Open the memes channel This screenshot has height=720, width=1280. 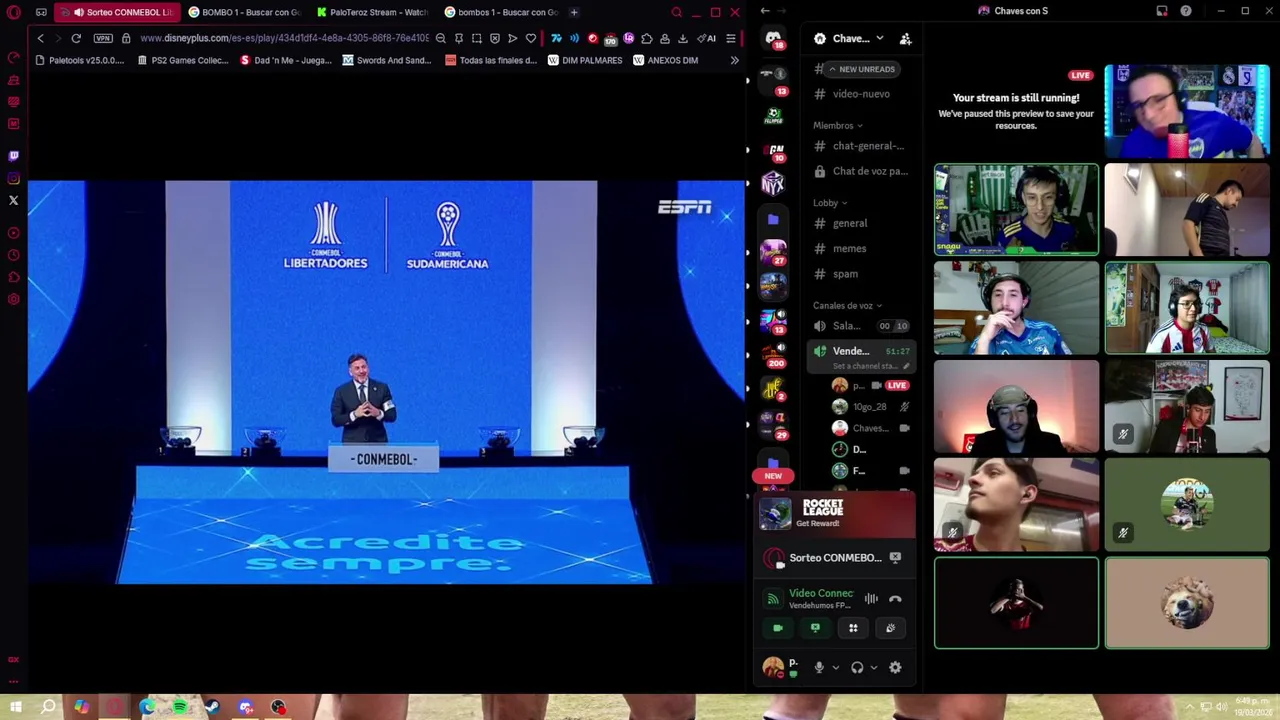click(861, 248)
